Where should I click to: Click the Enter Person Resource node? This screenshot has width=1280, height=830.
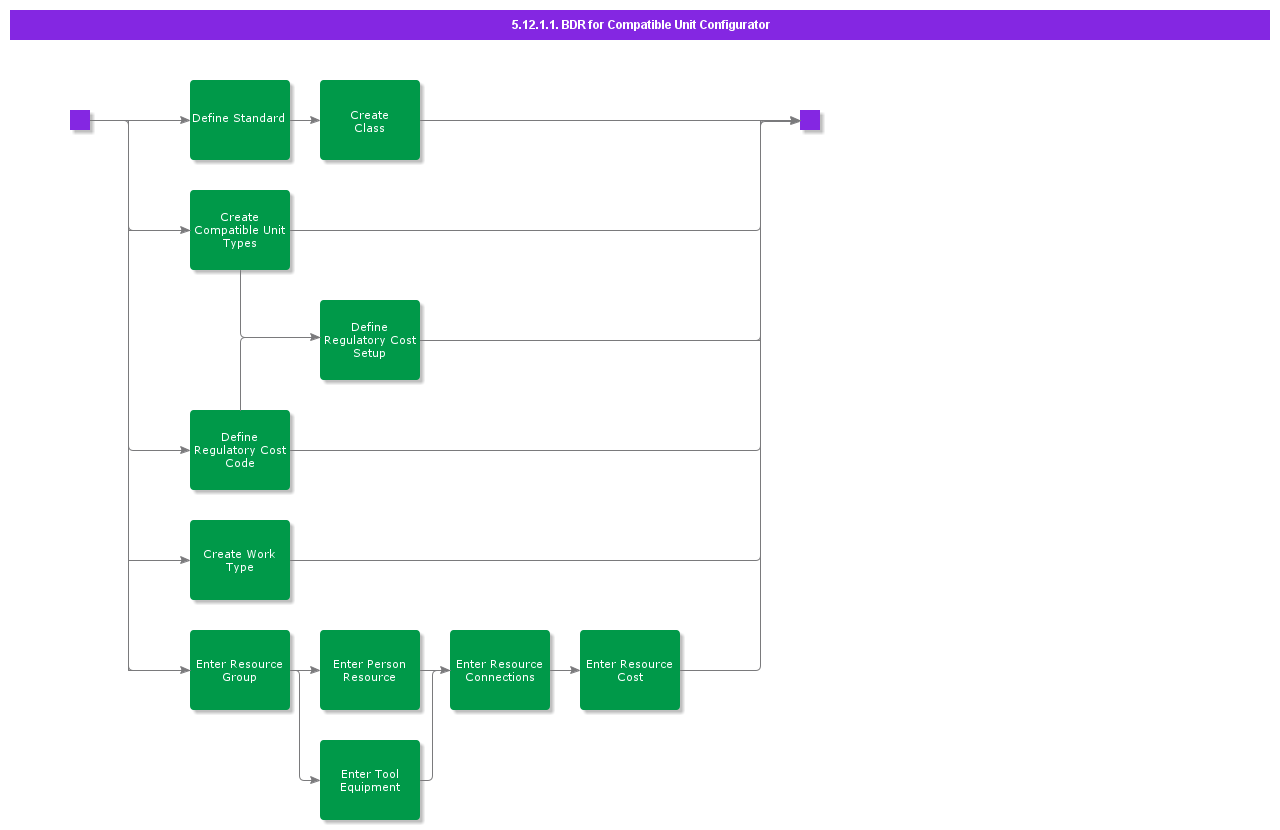click(370, 670)
